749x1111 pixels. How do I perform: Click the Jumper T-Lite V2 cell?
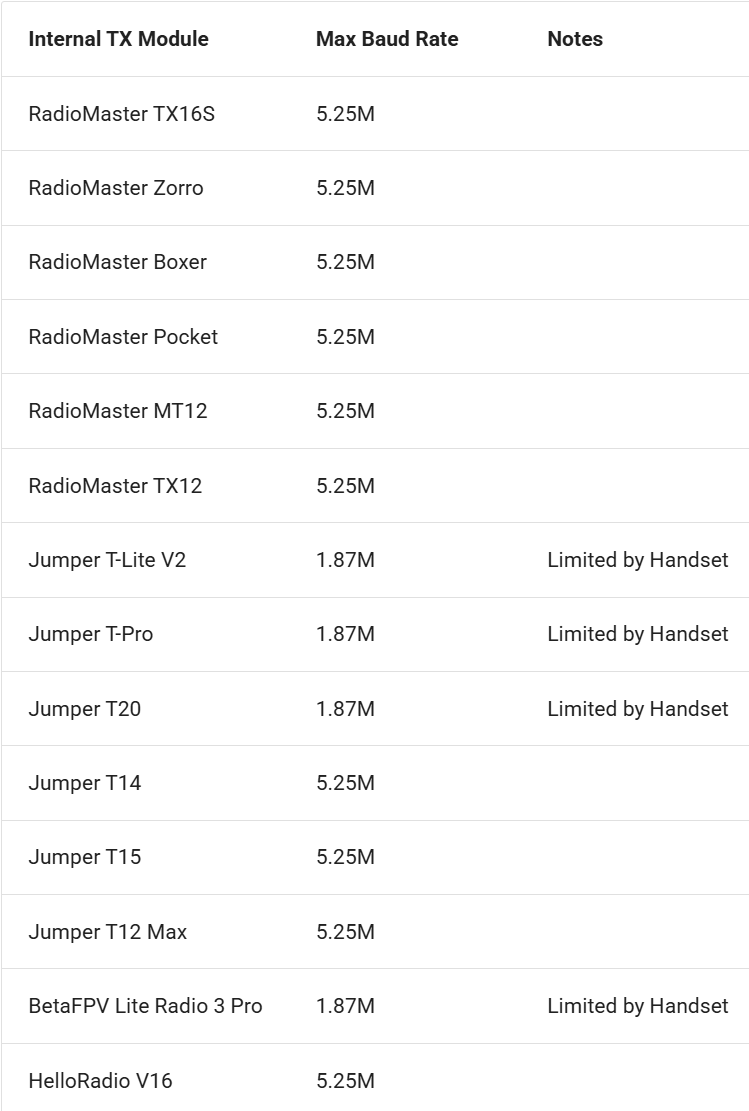(107, 560)
